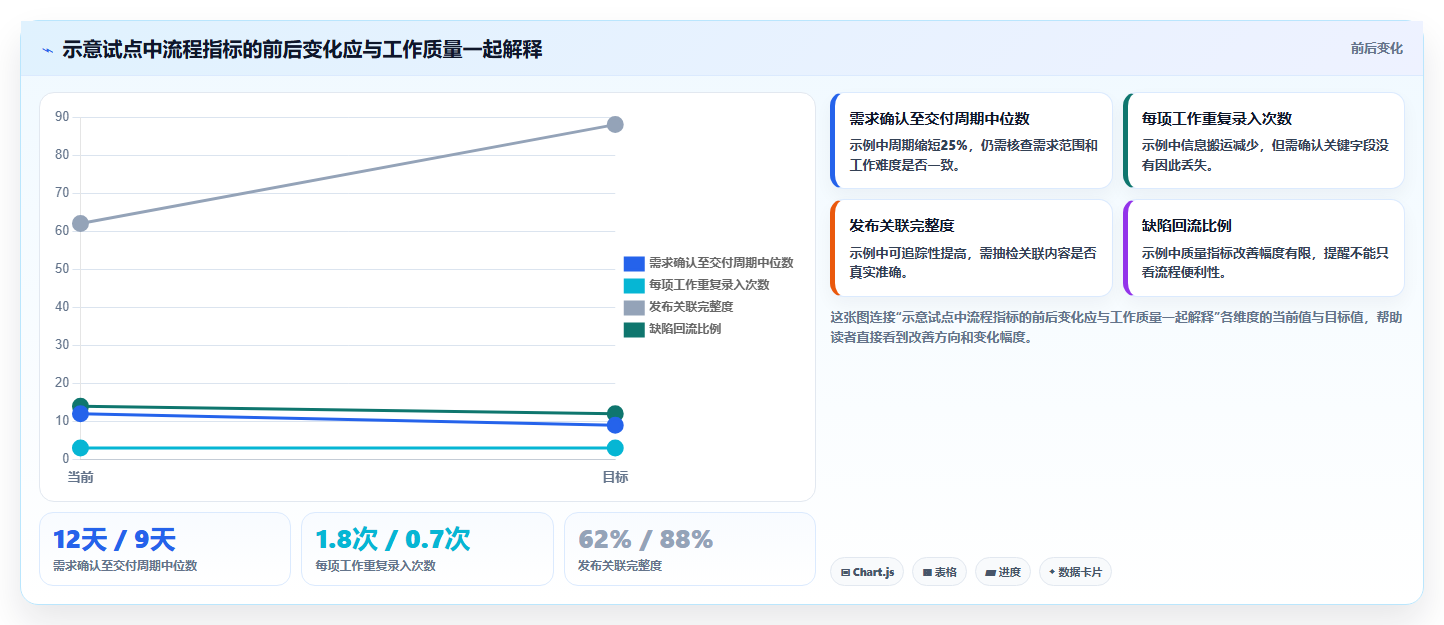Click the 当前 x-axis label
Screen dimensions: 1444x625
(80, 477)
